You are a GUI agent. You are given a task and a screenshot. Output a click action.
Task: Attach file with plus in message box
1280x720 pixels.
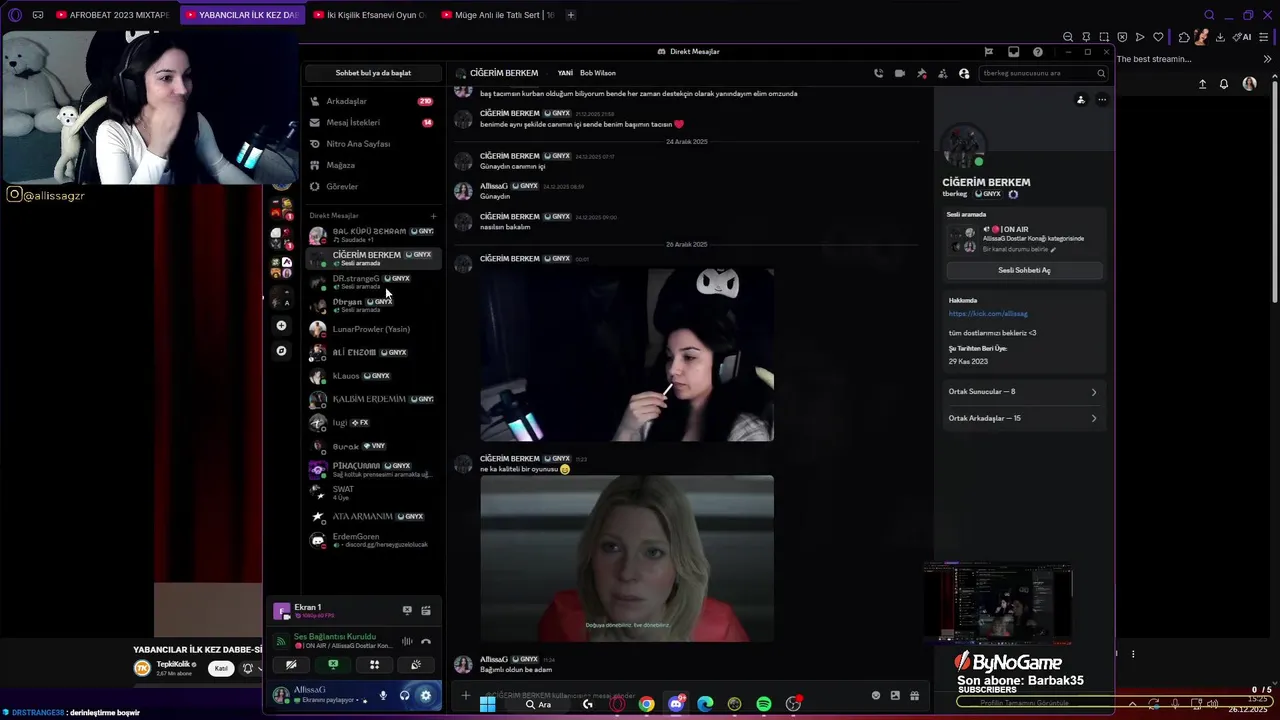click(x=465, y=695)
